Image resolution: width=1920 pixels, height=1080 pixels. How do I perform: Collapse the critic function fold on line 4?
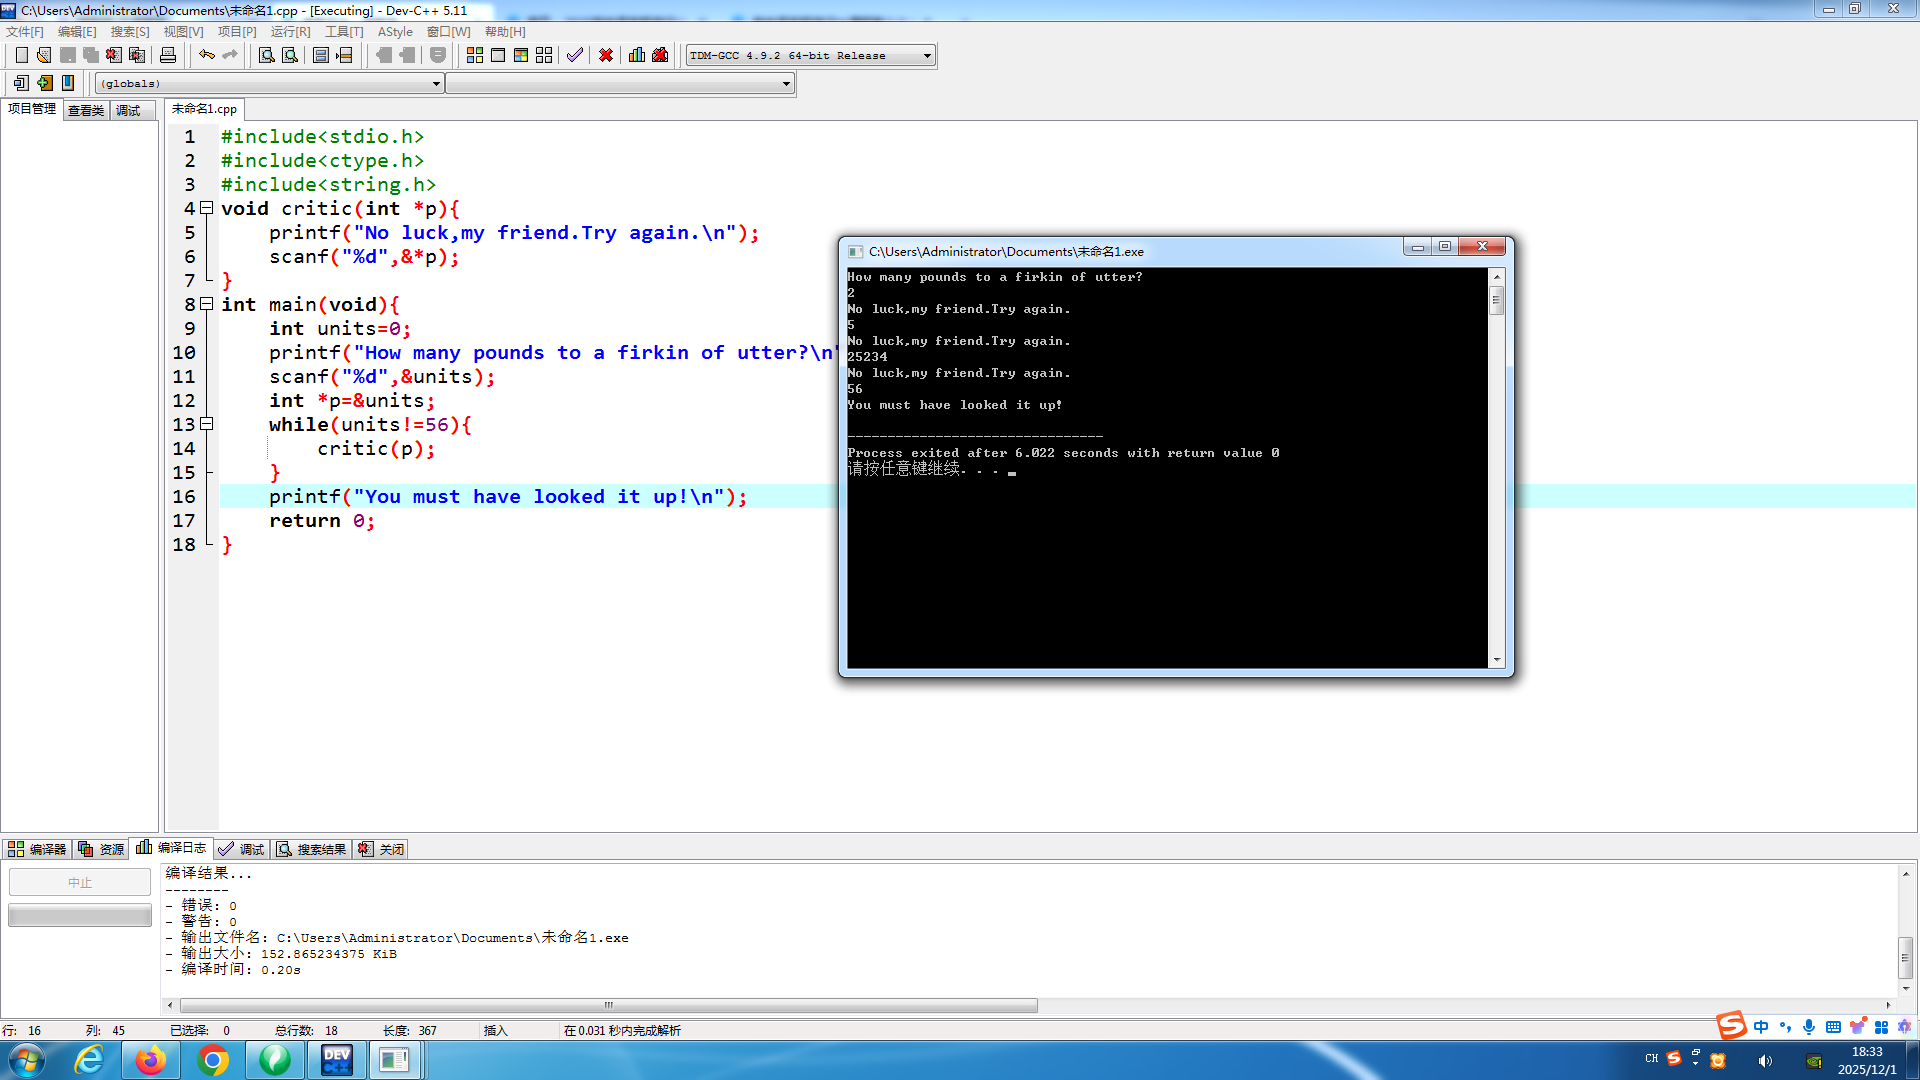click(207, 208)
